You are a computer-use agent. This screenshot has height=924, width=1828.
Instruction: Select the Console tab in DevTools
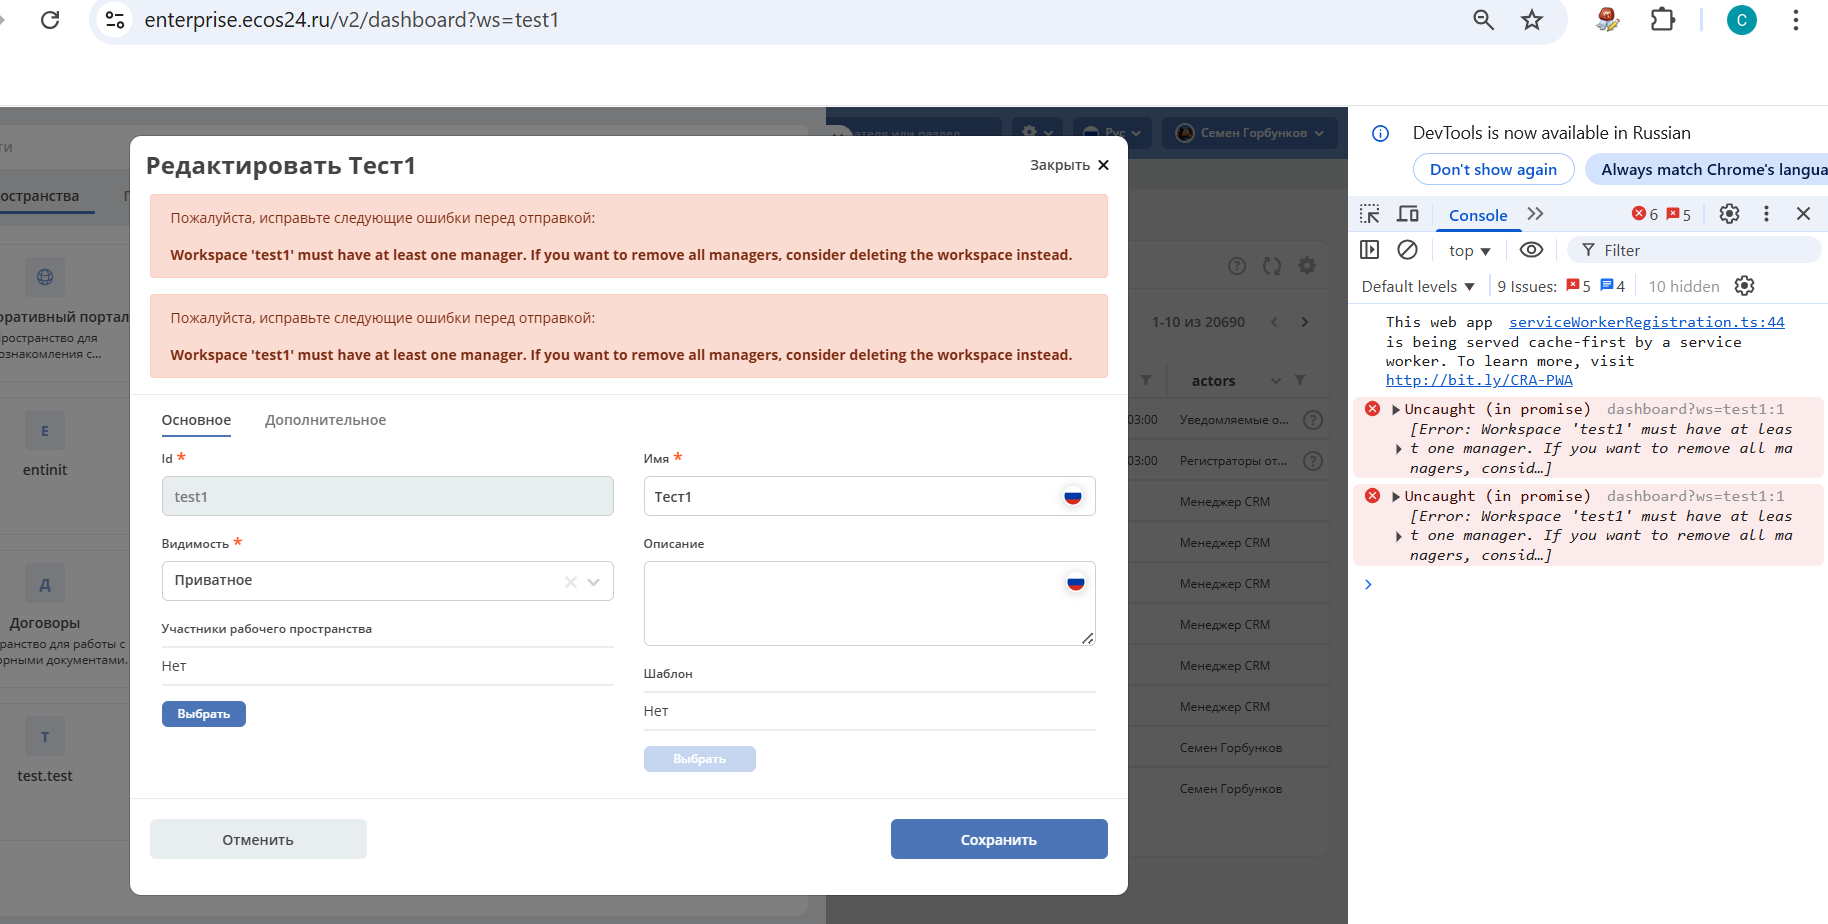click(1477, 215)
